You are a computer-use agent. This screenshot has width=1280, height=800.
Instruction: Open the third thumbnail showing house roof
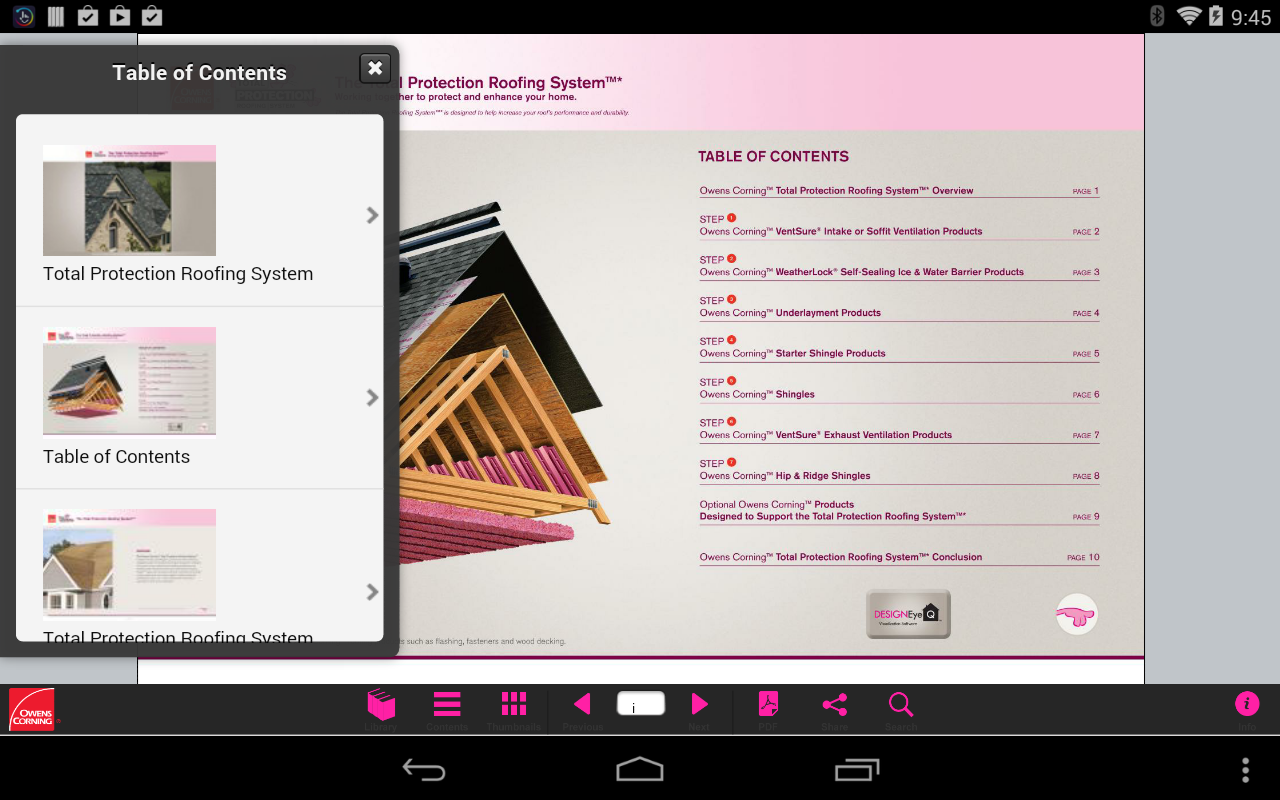129,564
